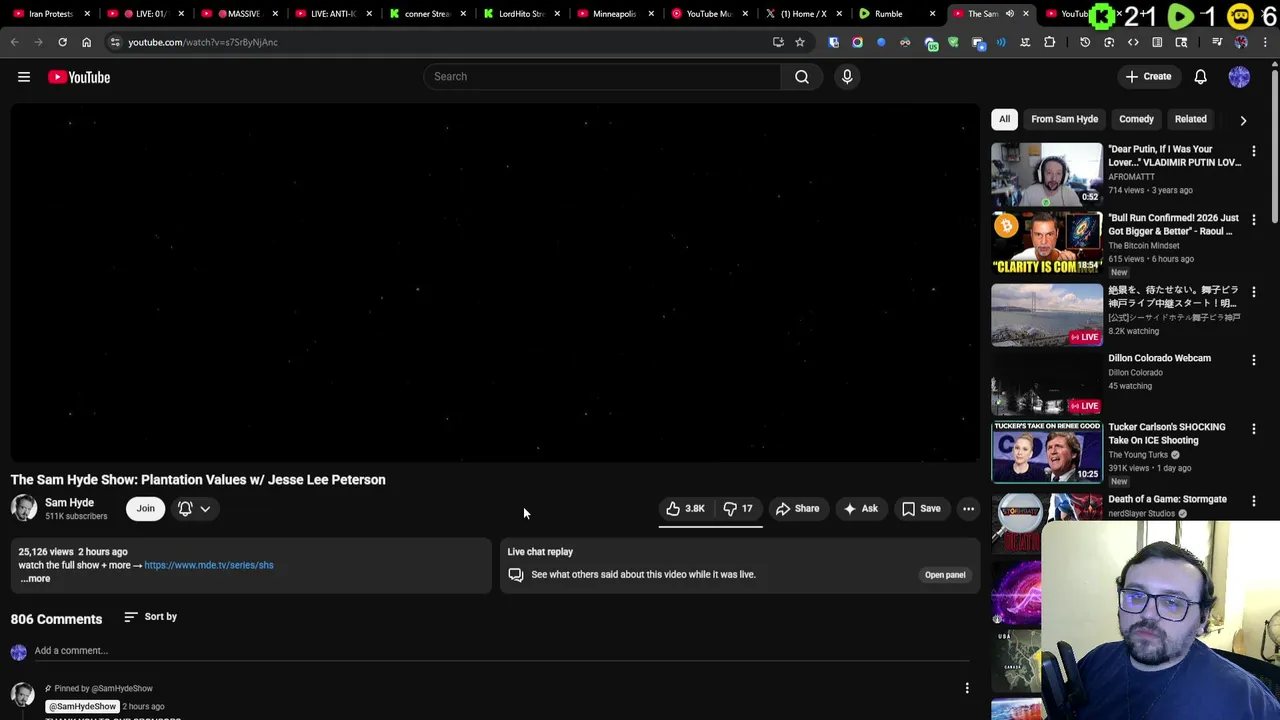Viewport: 1280px width, 720px height.
Task: Select the All filter chip
Action: [1004, 119]
